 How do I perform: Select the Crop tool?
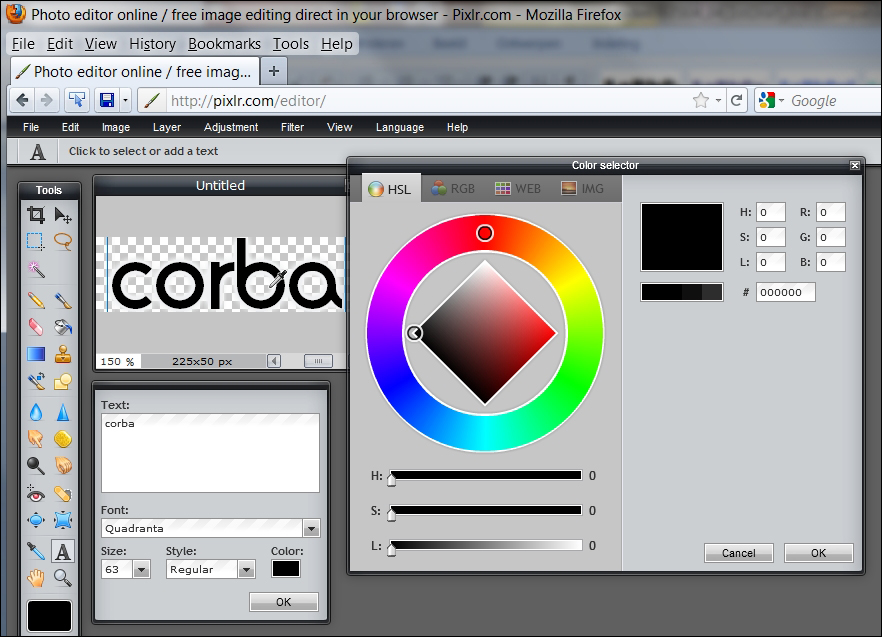point(36,214)
